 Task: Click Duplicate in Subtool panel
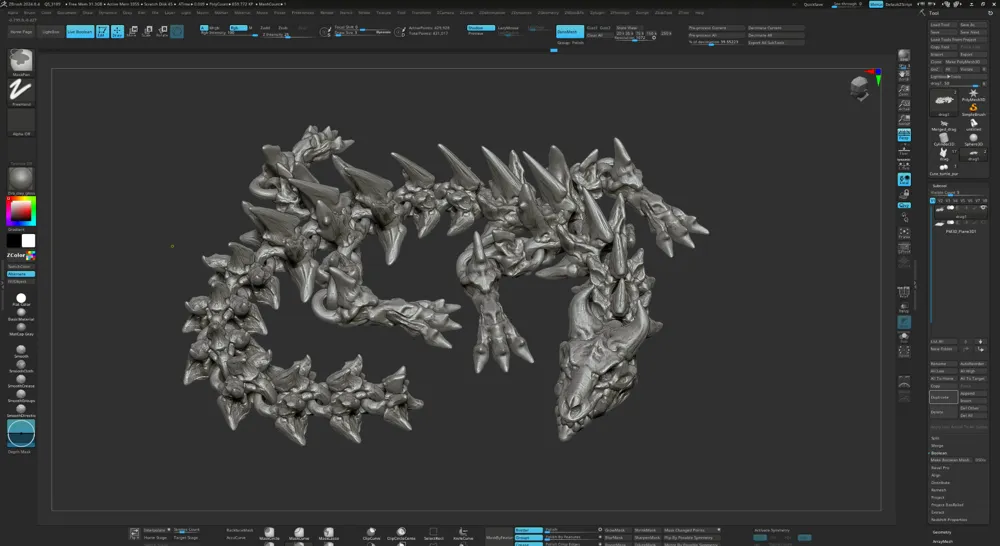943,397
